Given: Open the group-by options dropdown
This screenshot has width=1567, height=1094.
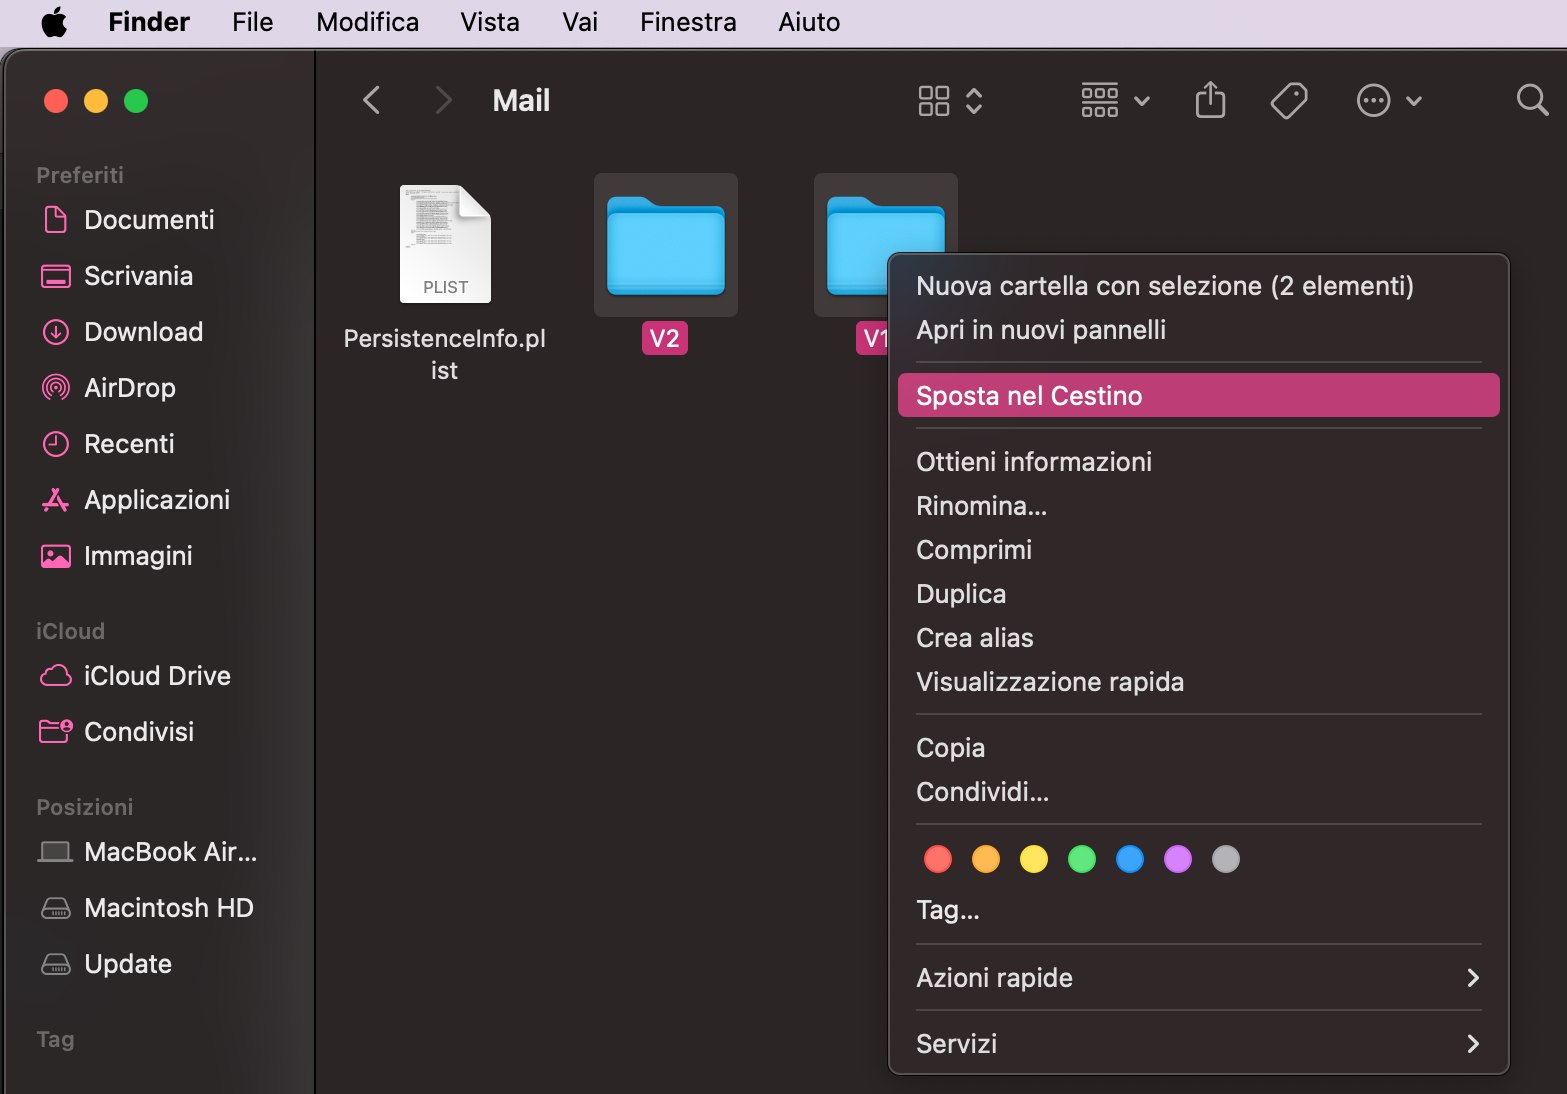Looking at the screenshot, I should (1115, 100).
